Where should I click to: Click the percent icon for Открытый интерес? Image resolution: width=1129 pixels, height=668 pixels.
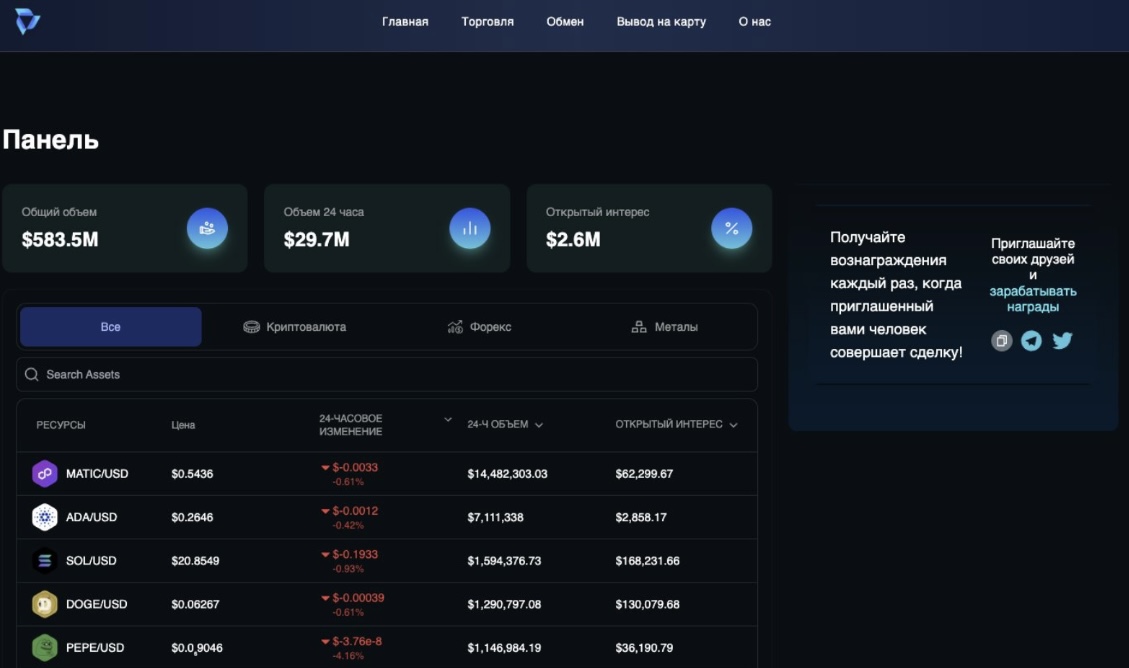731,229
